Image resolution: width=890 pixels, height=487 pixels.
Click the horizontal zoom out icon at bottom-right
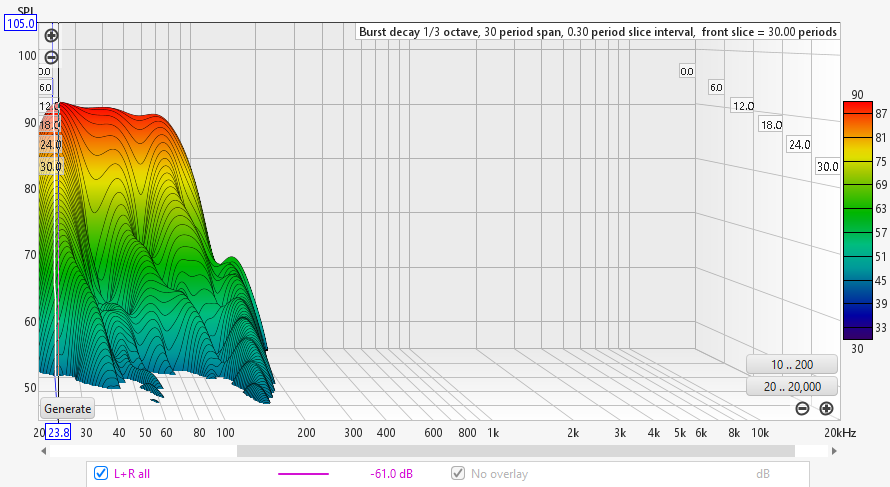point(802,408)
